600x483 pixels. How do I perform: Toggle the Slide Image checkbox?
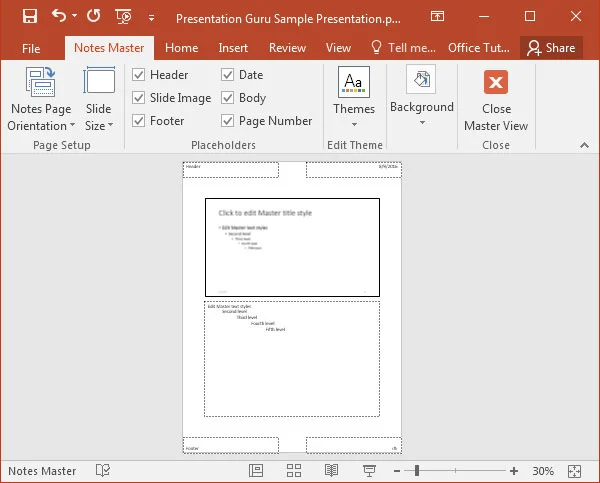pyautogui.click(x=140, y=98)
